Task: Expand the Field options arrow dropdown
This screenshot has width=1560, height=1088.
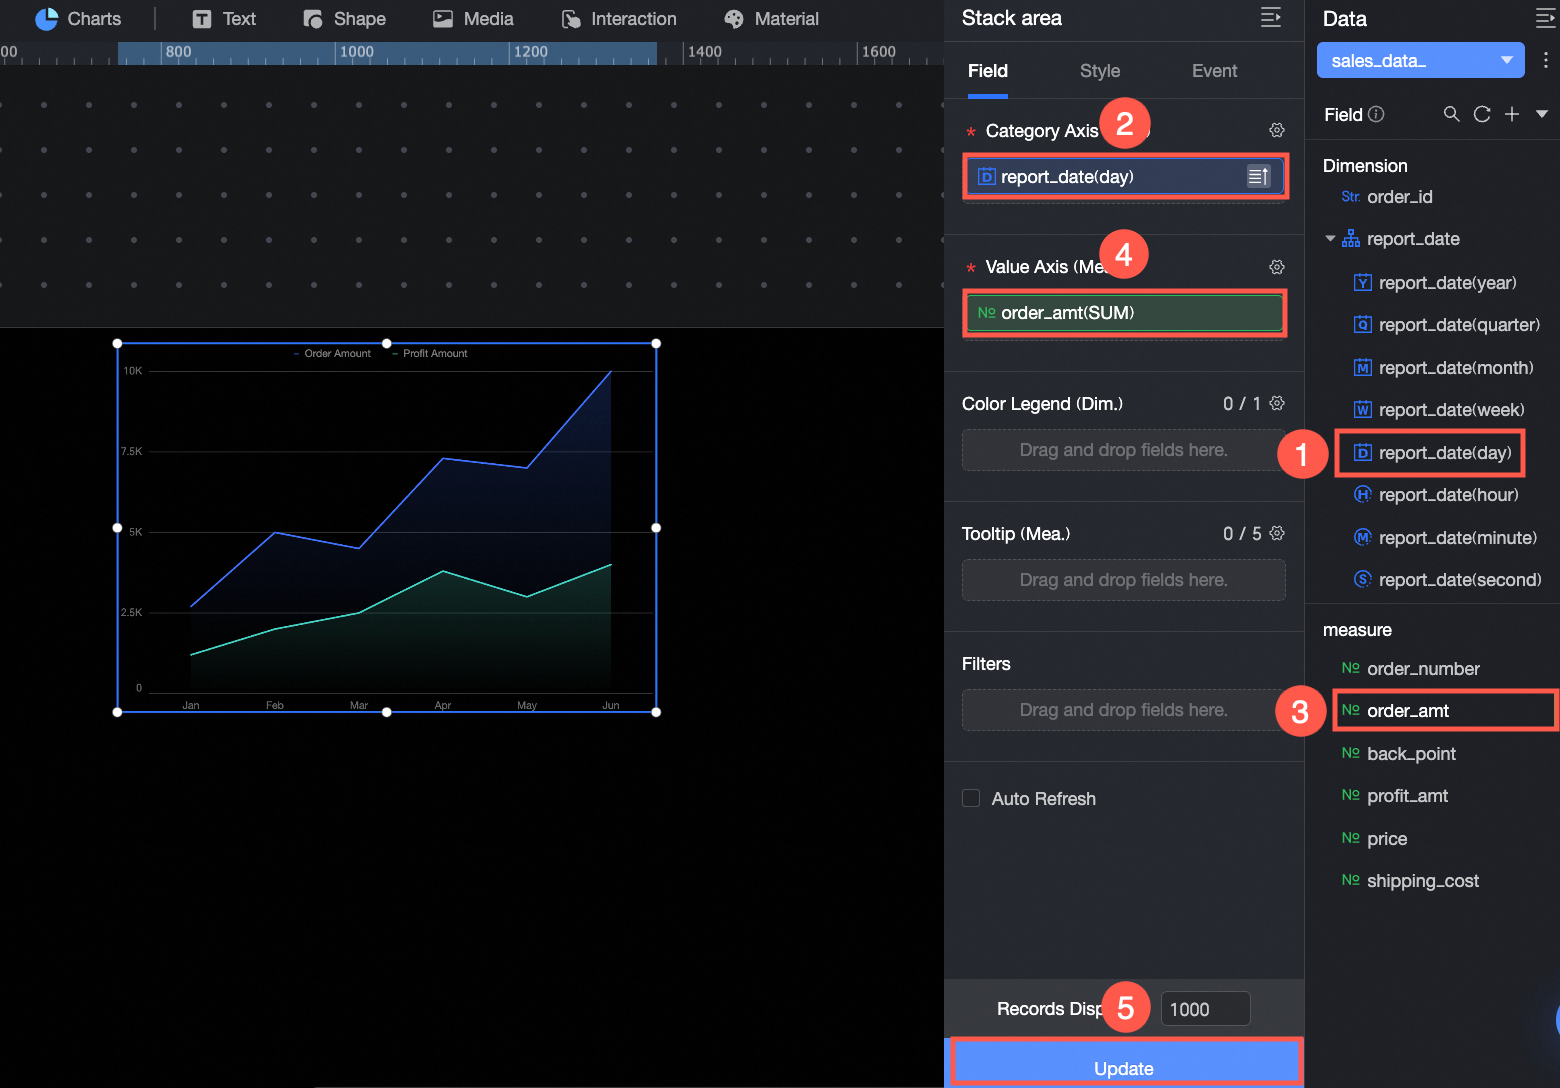Action: 1542,114
